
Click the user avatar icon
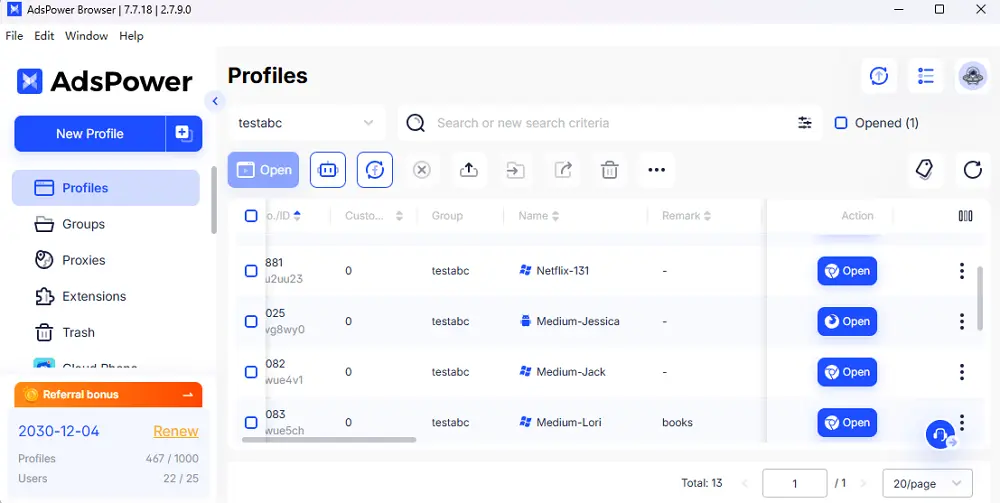pyautogui.click(x=972, y=76)
